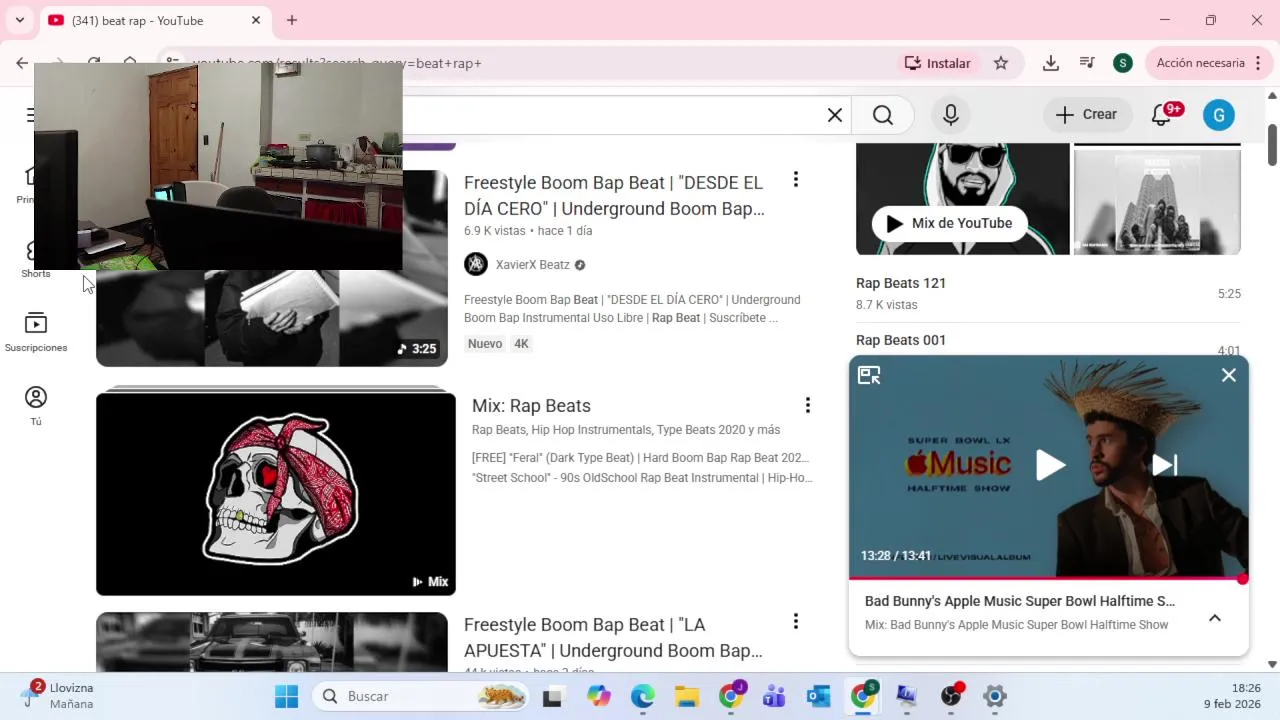
Task: Open options menu for DESDE EL DÍA CERO video
Action: tap(796, 180)
